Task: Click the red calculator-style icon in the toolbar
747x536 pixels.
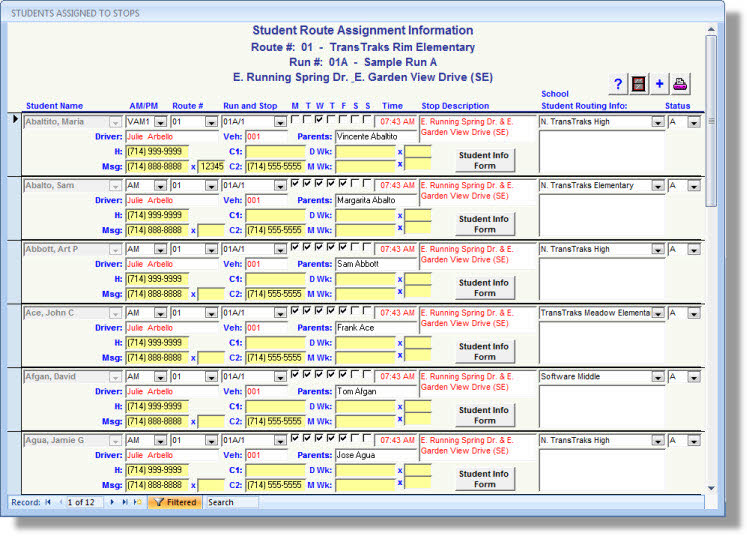Action: pyautogui.click(x=639, y=85)
